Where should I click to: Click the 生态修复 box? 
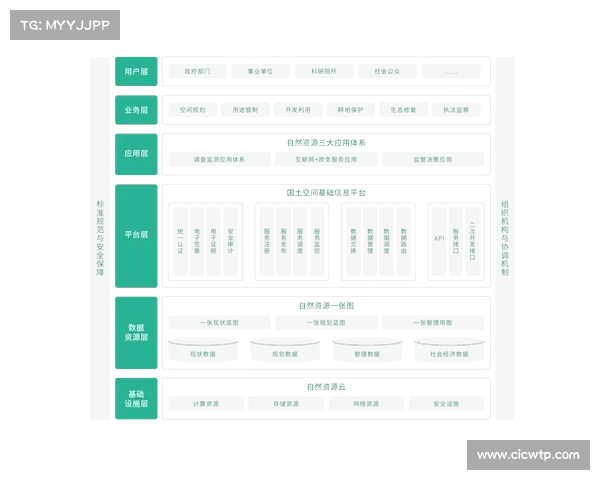[x=405, y=109]
